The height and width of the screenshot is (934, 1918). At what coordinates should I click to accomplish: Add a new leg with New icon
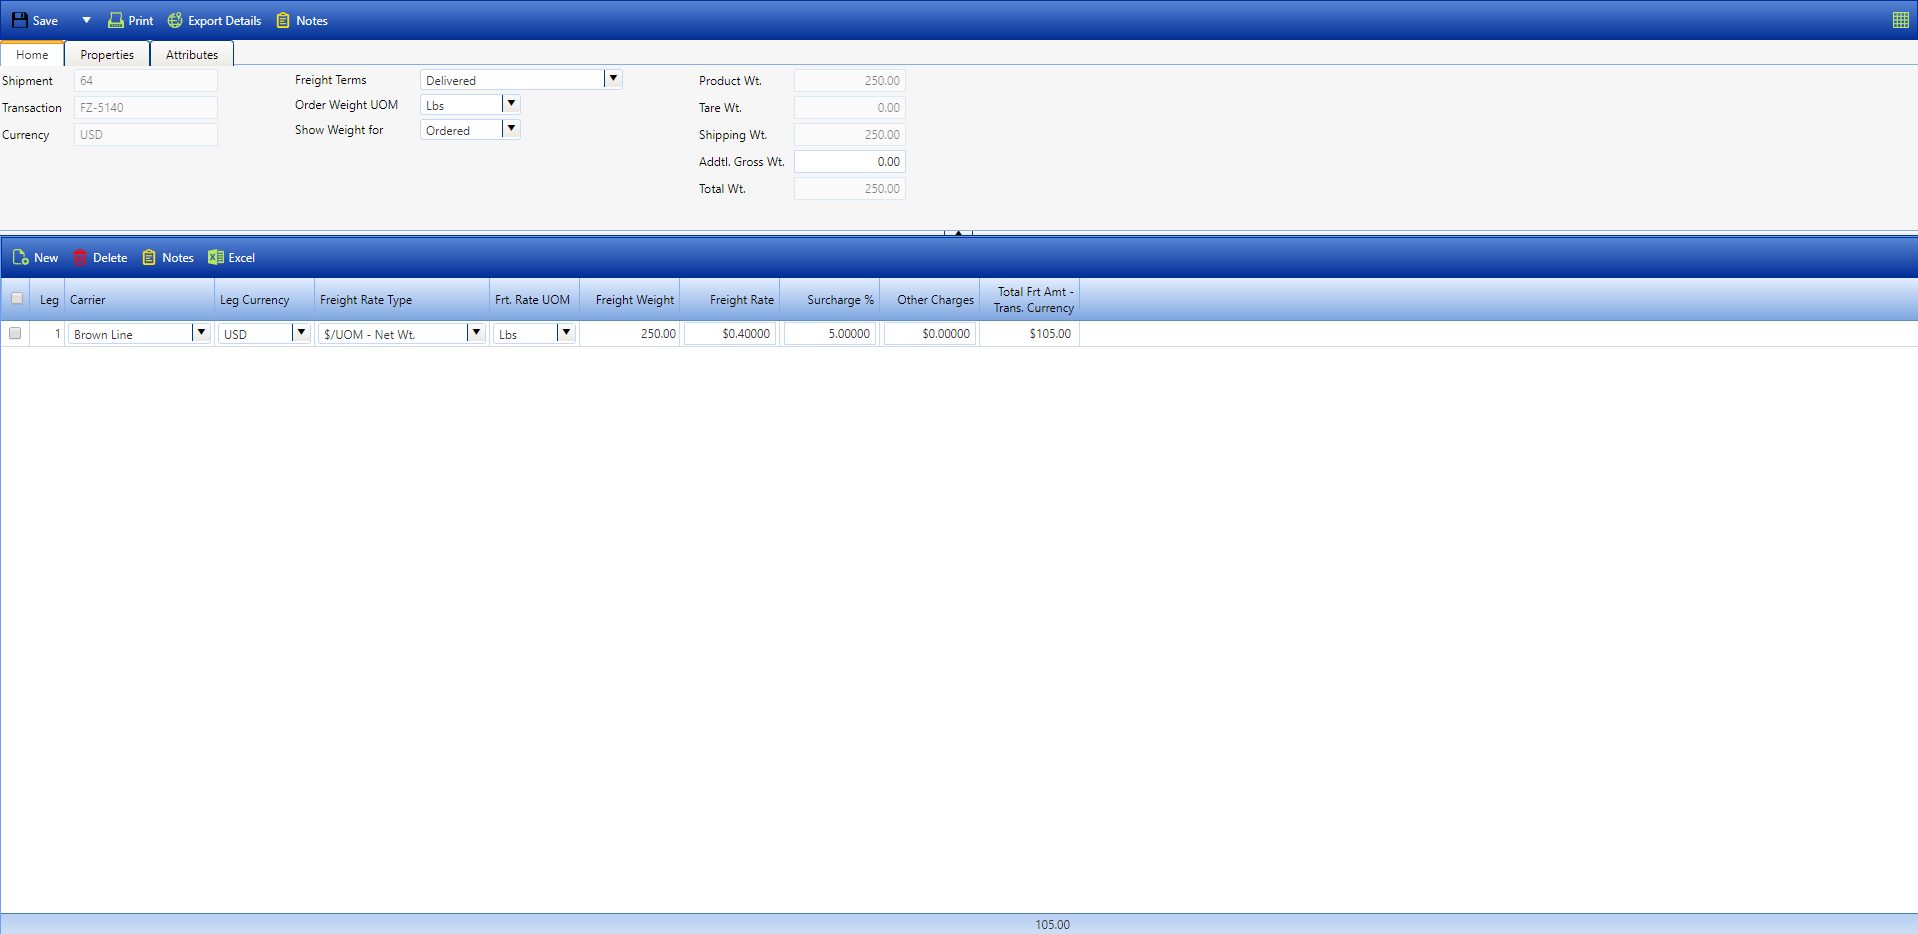pyautogui.click(x=20, y=258)
